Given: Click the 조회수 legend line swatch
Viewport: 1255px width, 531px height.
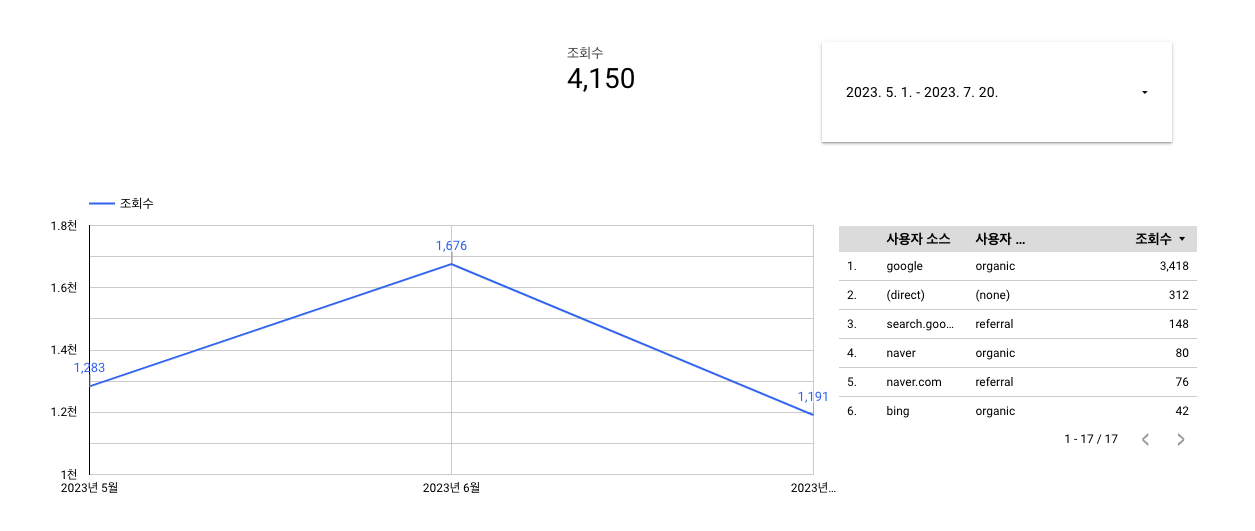Looking at the screenshot, I should [x=102, y=203].
